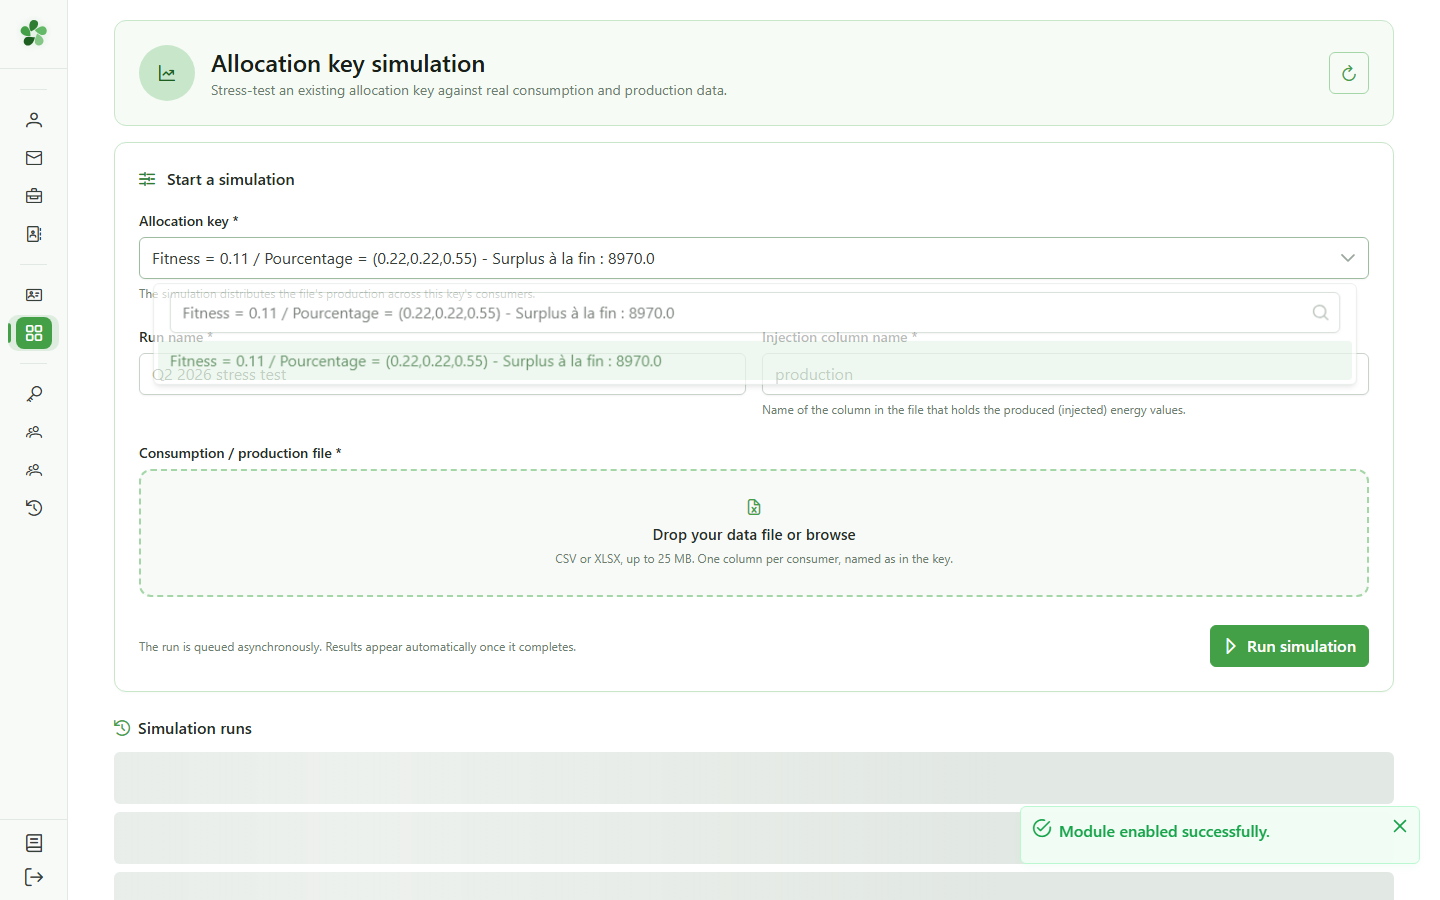Click the green clover app logo

[34, 33]
